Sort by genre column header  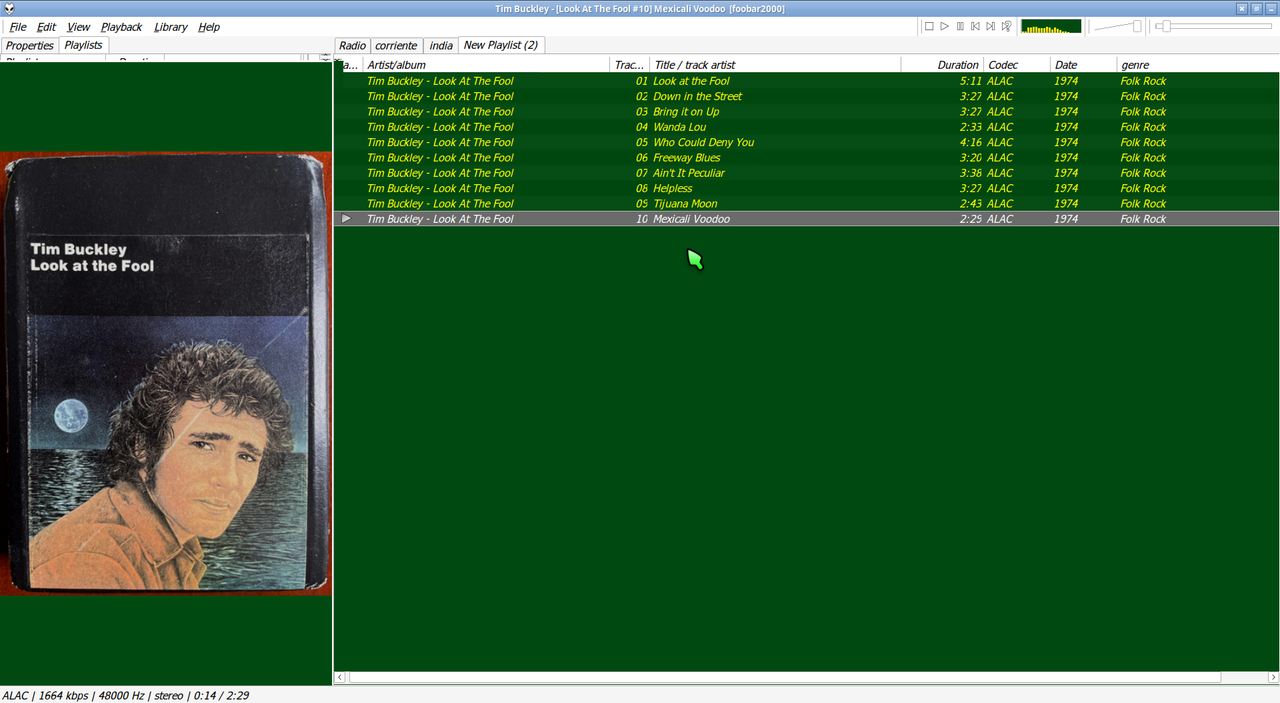click(1197, 65)
